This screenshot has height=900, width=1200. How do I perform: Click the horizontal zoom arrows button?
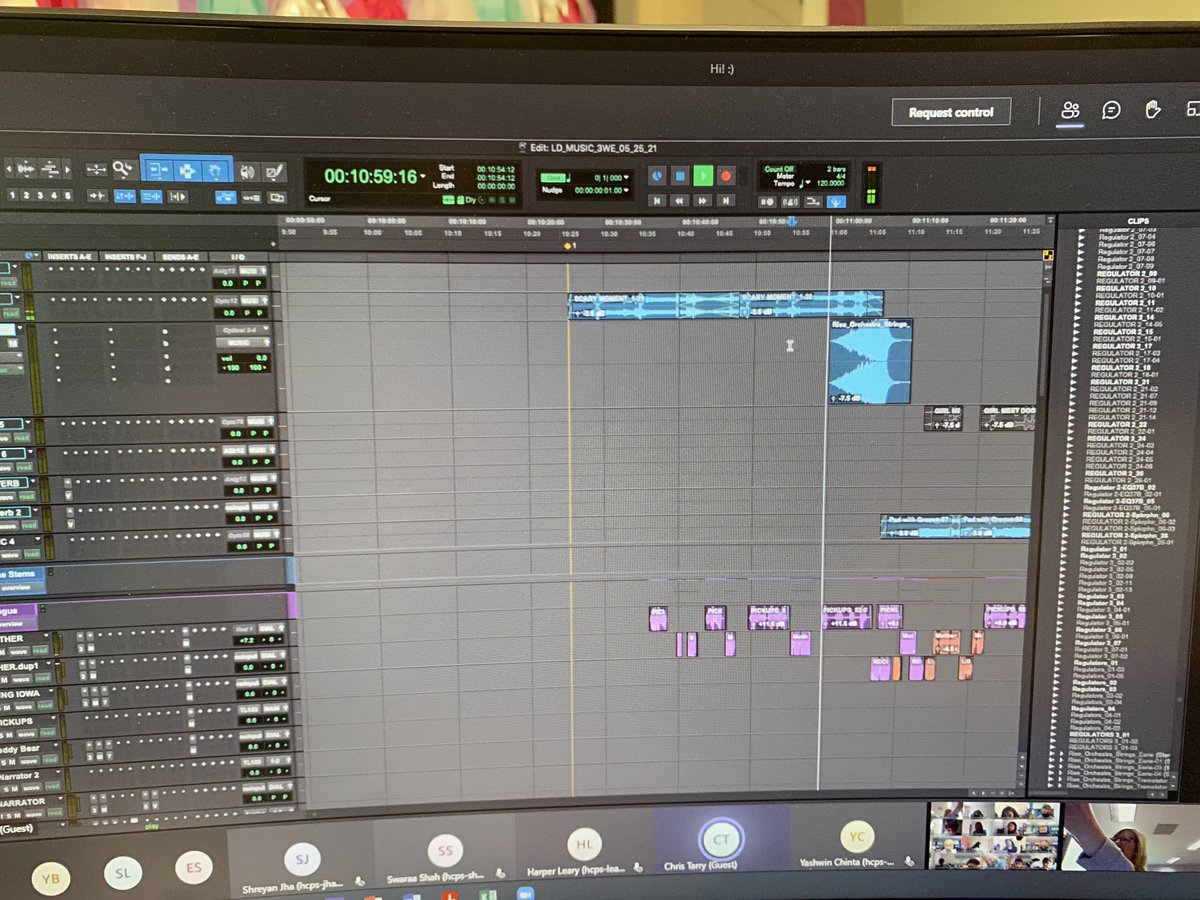click(97, 169)
